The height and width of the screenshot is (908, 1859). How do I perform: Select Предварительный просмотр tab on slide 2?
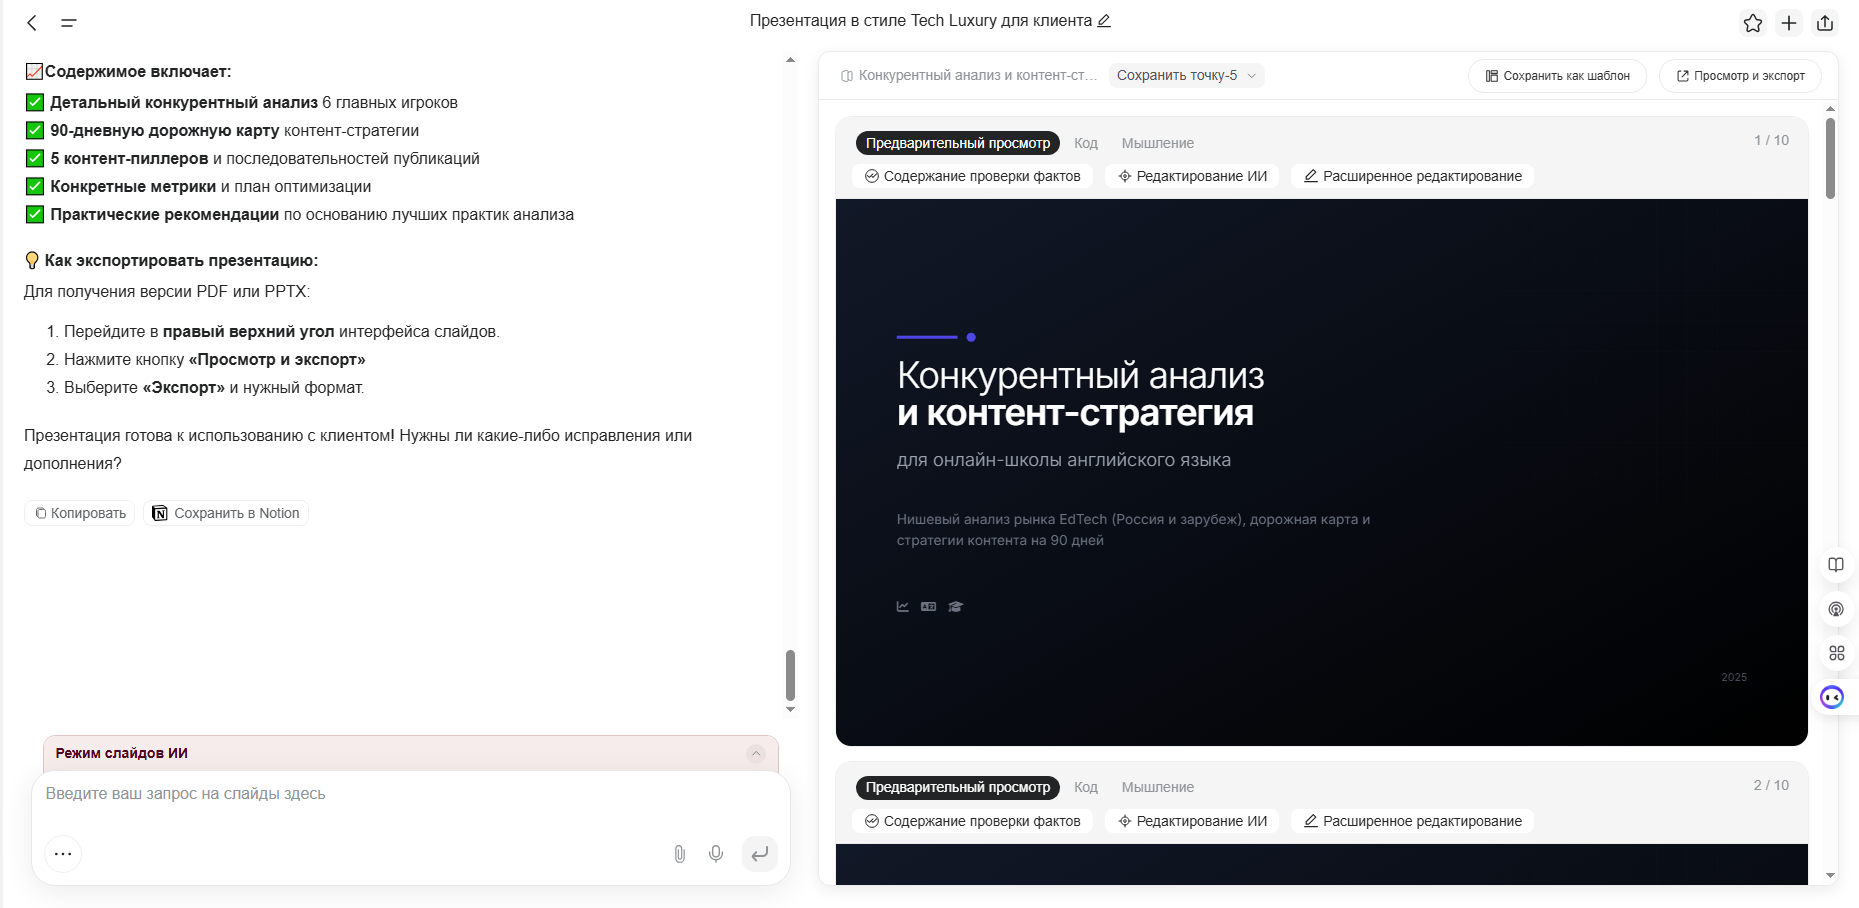[958, 787]
